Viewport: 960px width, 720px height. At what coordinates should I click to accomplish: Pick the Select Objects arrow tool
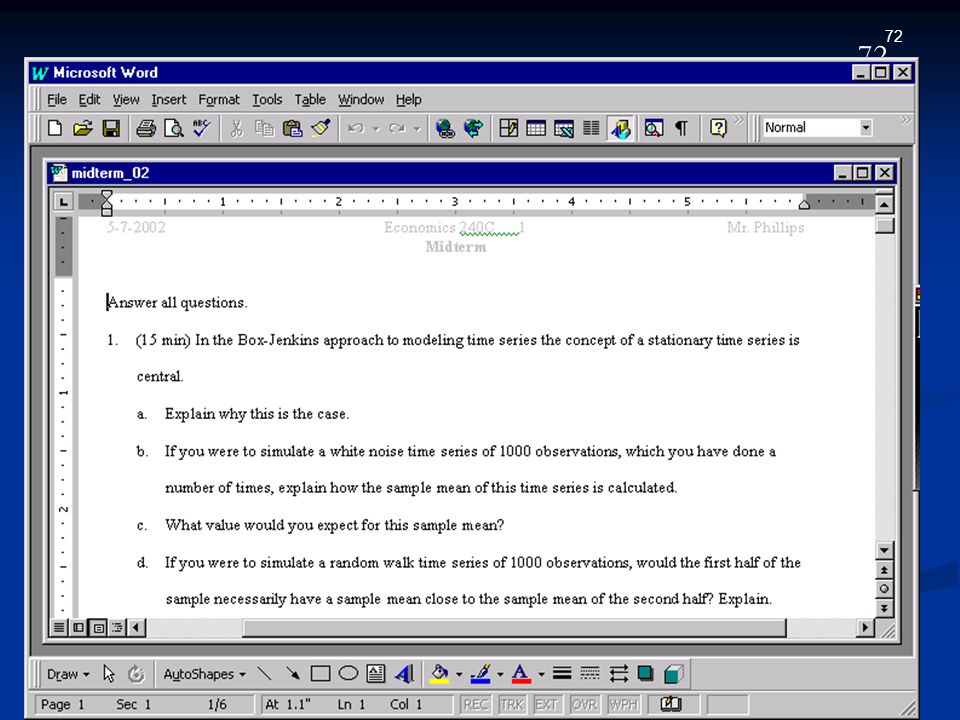pyautogui.click(x=109, y=673)
